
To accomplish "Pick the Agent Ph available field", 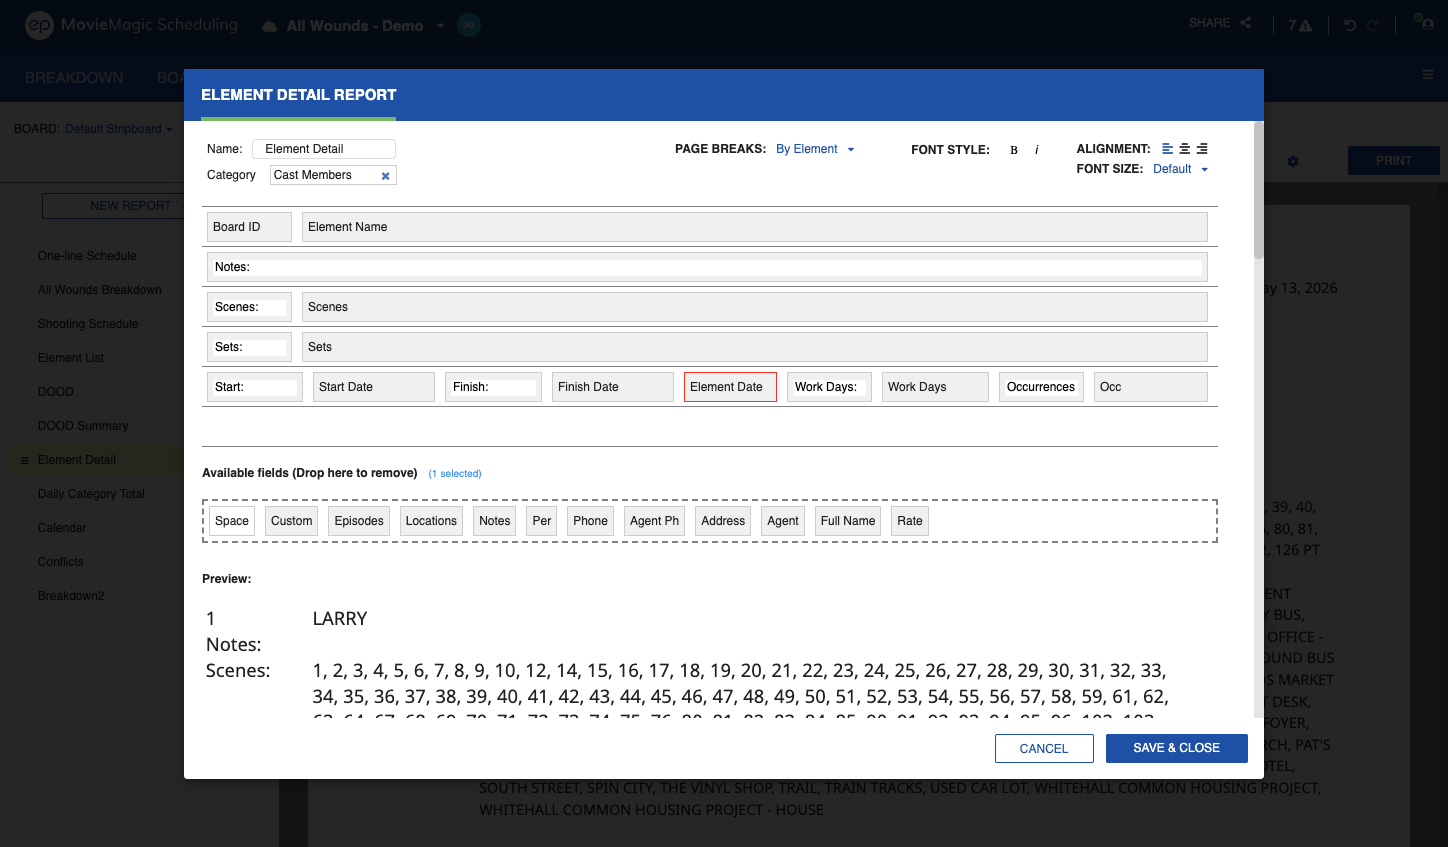I will [x=654, y=521].
